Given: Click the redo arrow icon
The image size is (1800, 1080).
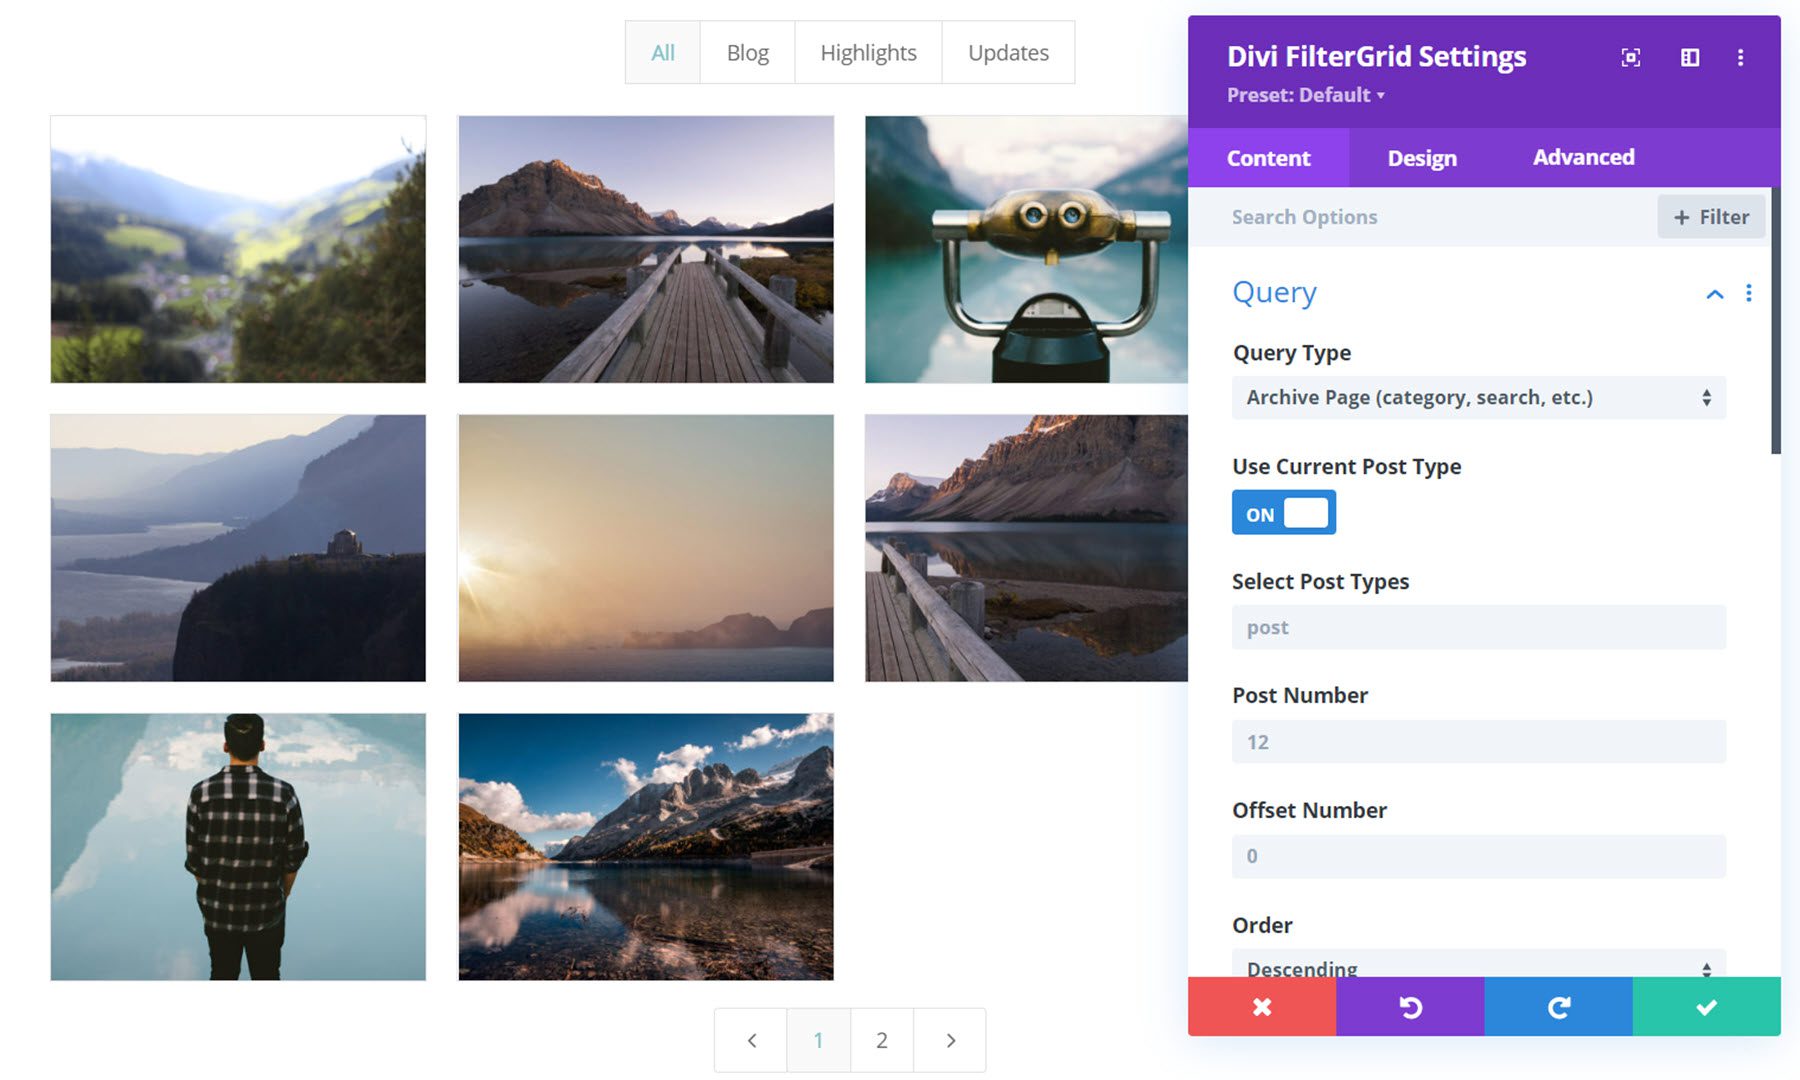Looking at the screenshot, I should (x=1557, y=1007).
